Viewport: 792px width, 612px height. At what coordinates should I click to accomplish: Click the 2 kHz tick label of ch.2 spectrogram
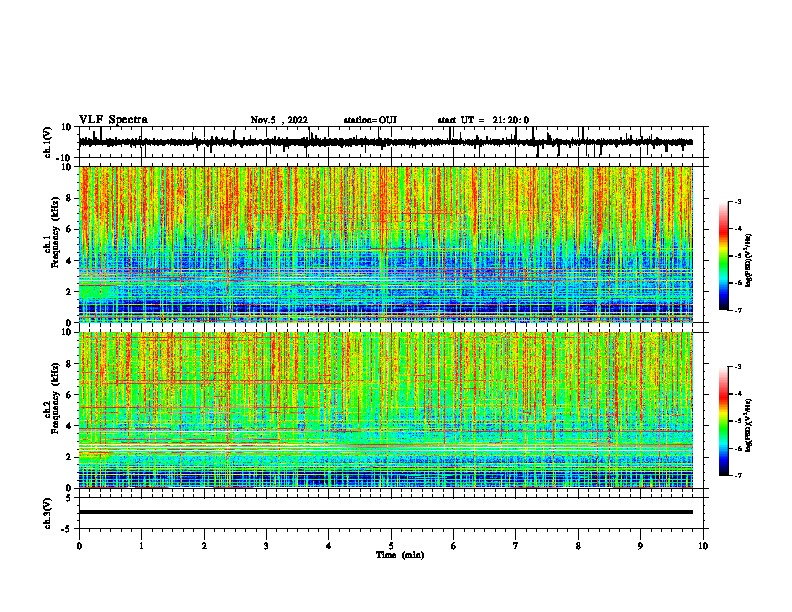tap(70, 457)
